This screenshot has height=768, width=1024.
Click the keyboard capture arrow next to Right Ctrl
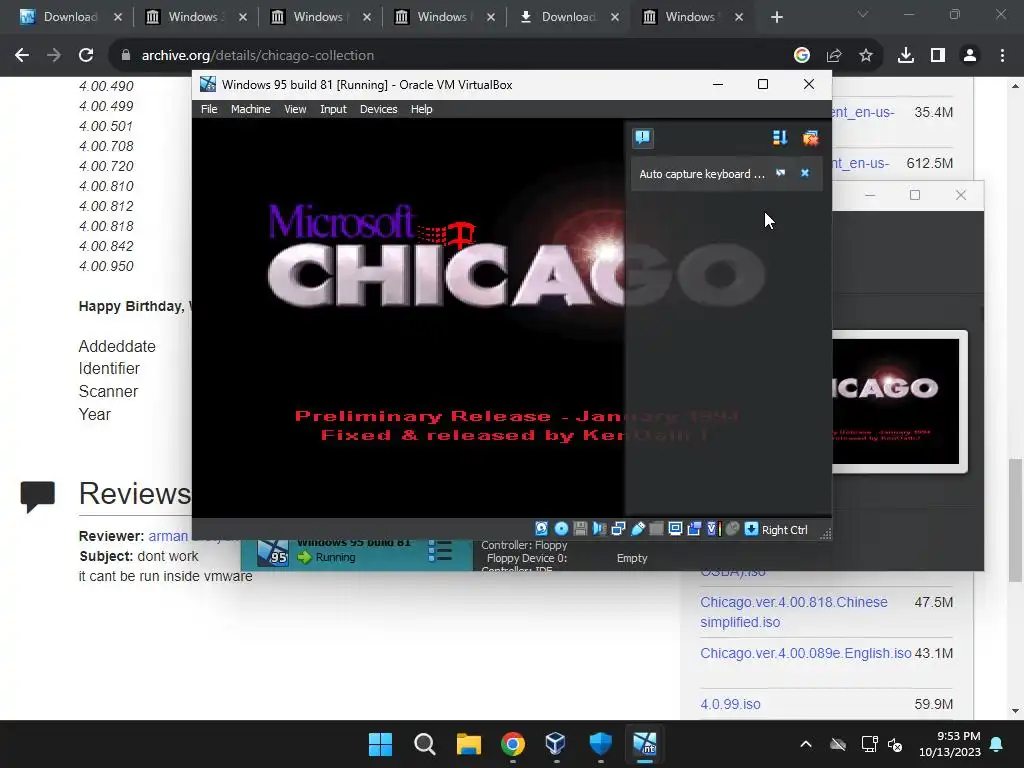coord(752,529)
